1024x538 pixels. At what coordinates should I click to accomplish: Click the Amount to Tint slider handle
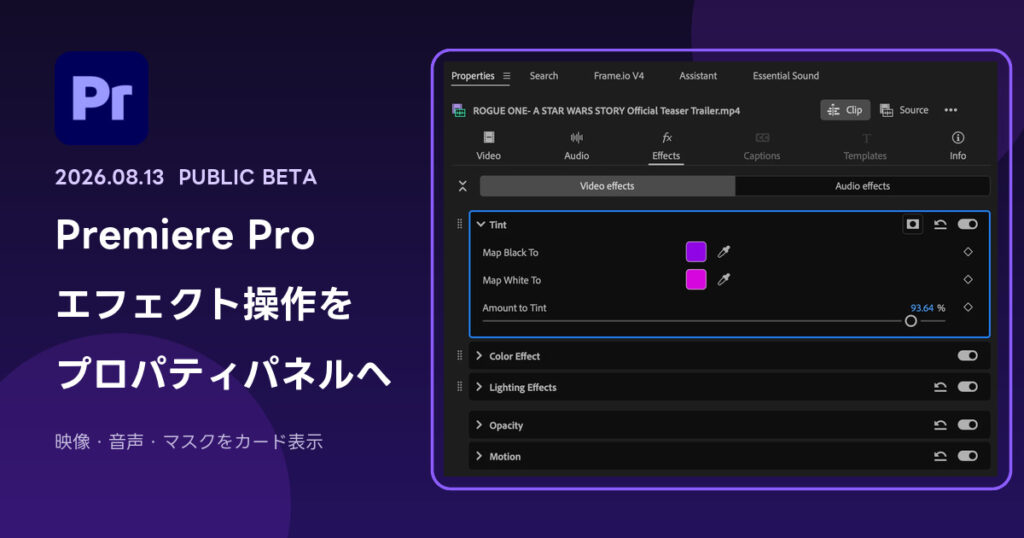click(910, 321)
